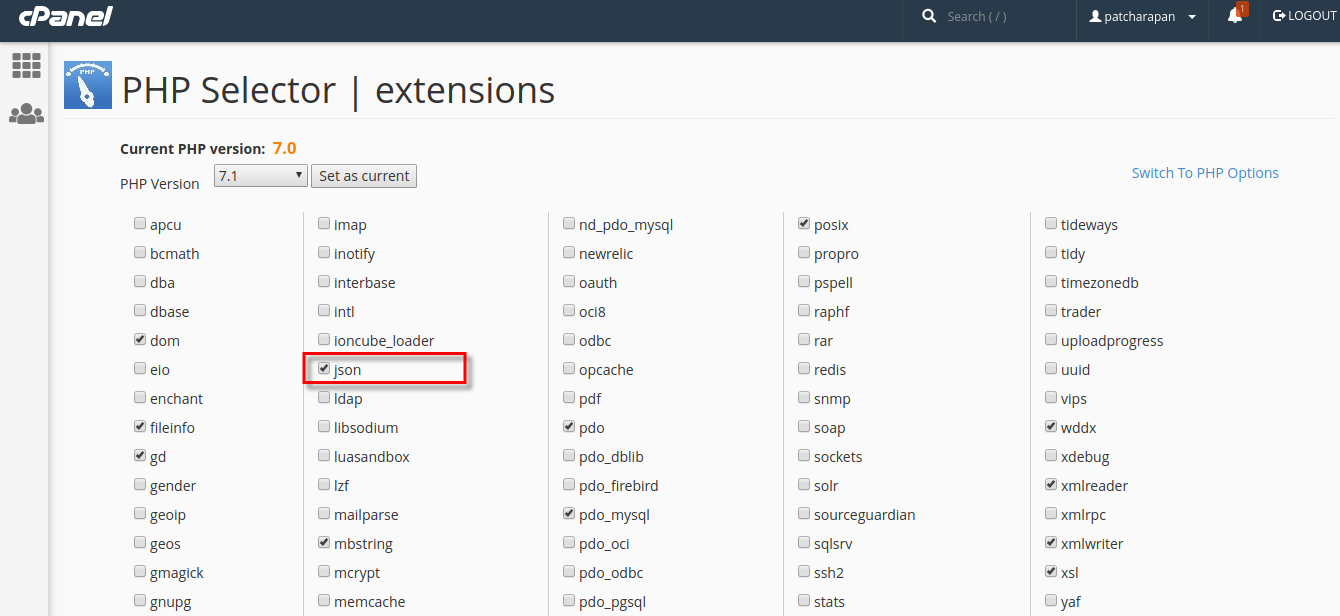Screen dimensions: 1340x616
Task: Click the PHP Selector page icon
Action: pyautogui.click(x=88, y=85)
